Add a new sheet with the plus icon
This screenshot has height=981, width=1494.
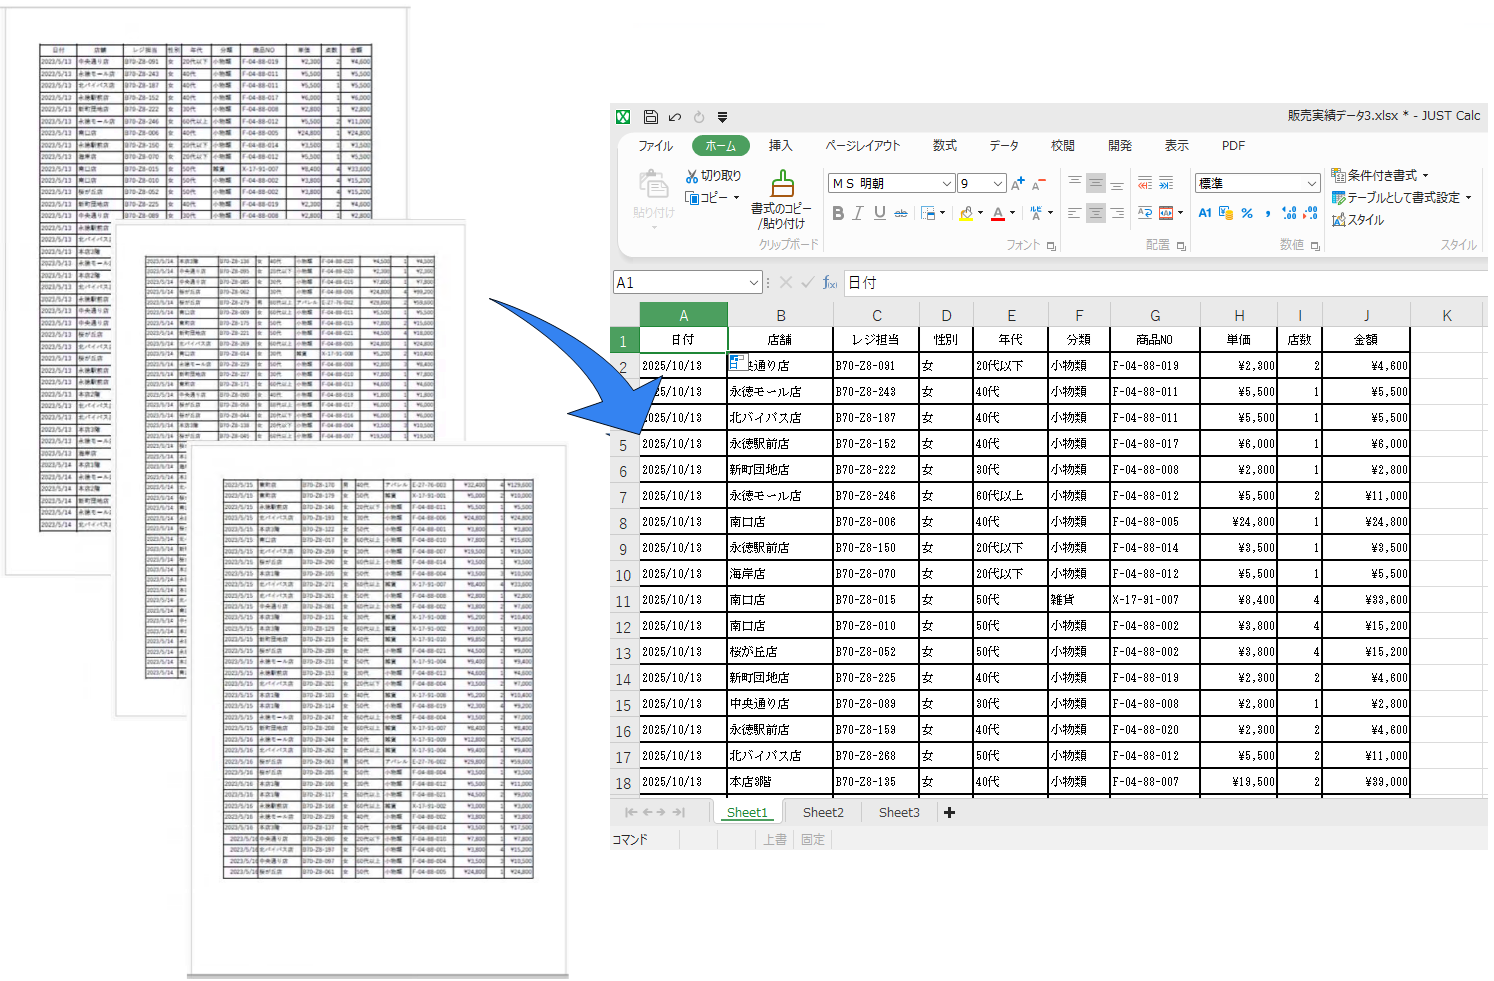[949, 812]
